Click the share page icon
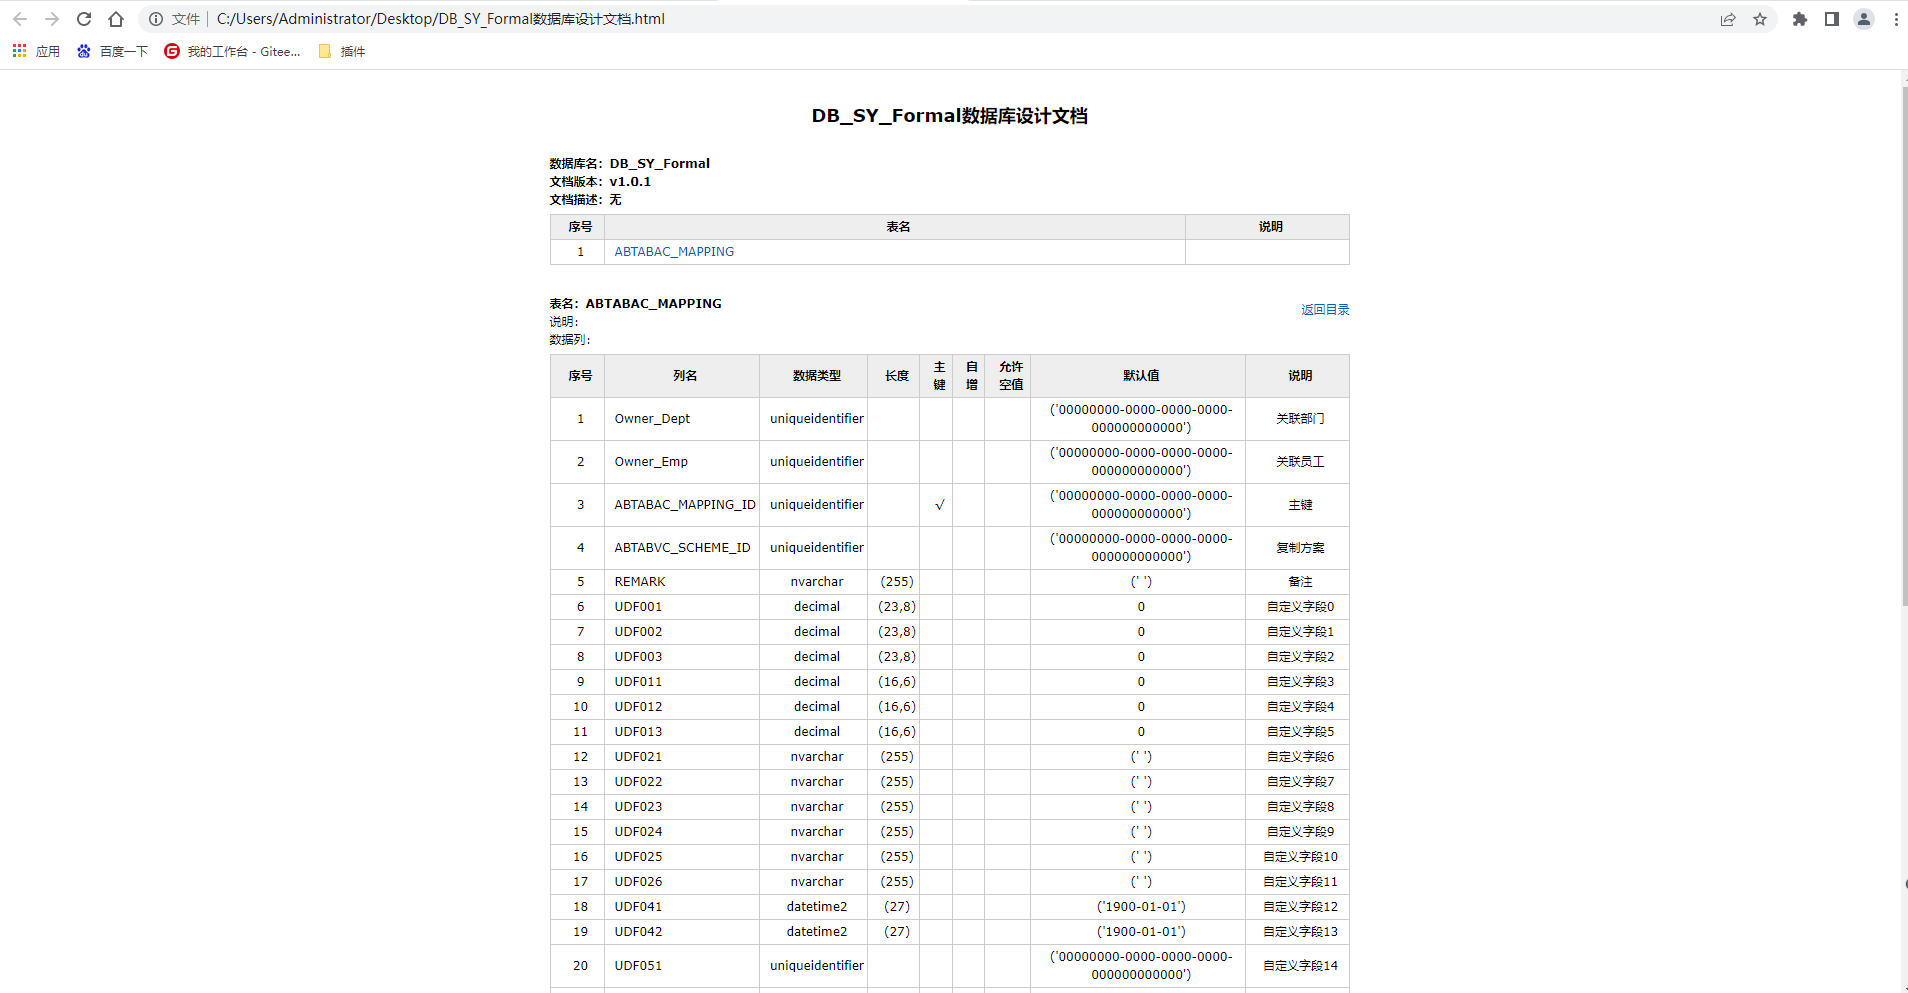 point(1728,19)
